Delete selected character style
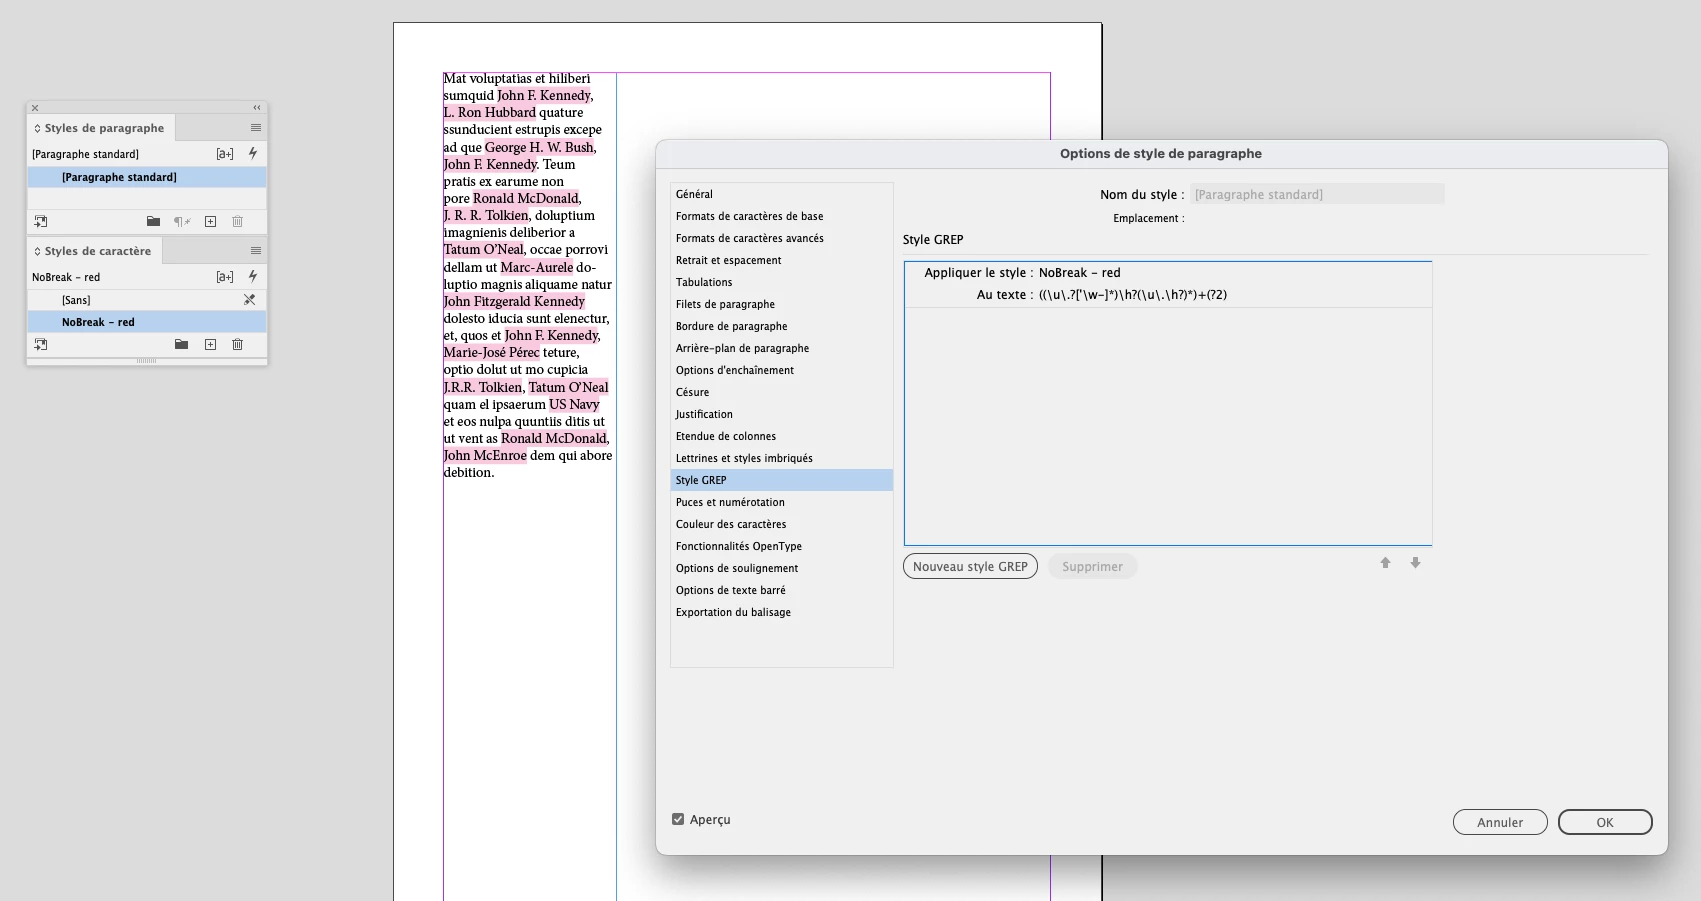This screenshot has width=1701, height=901. [x=238, y=345]
